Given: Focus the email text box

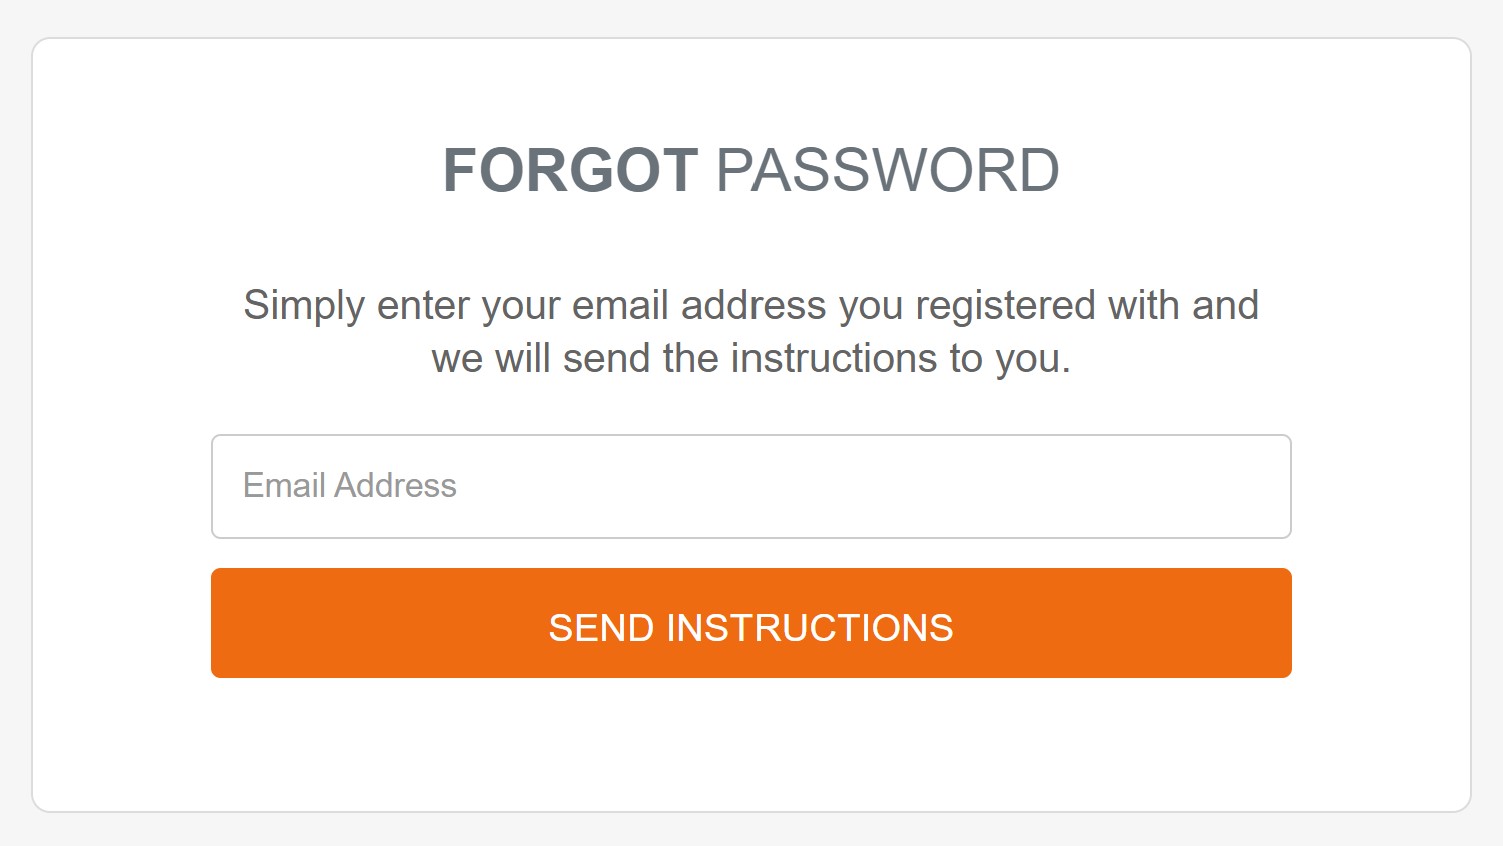Looking at the screenshot, I should pos(750,486).
